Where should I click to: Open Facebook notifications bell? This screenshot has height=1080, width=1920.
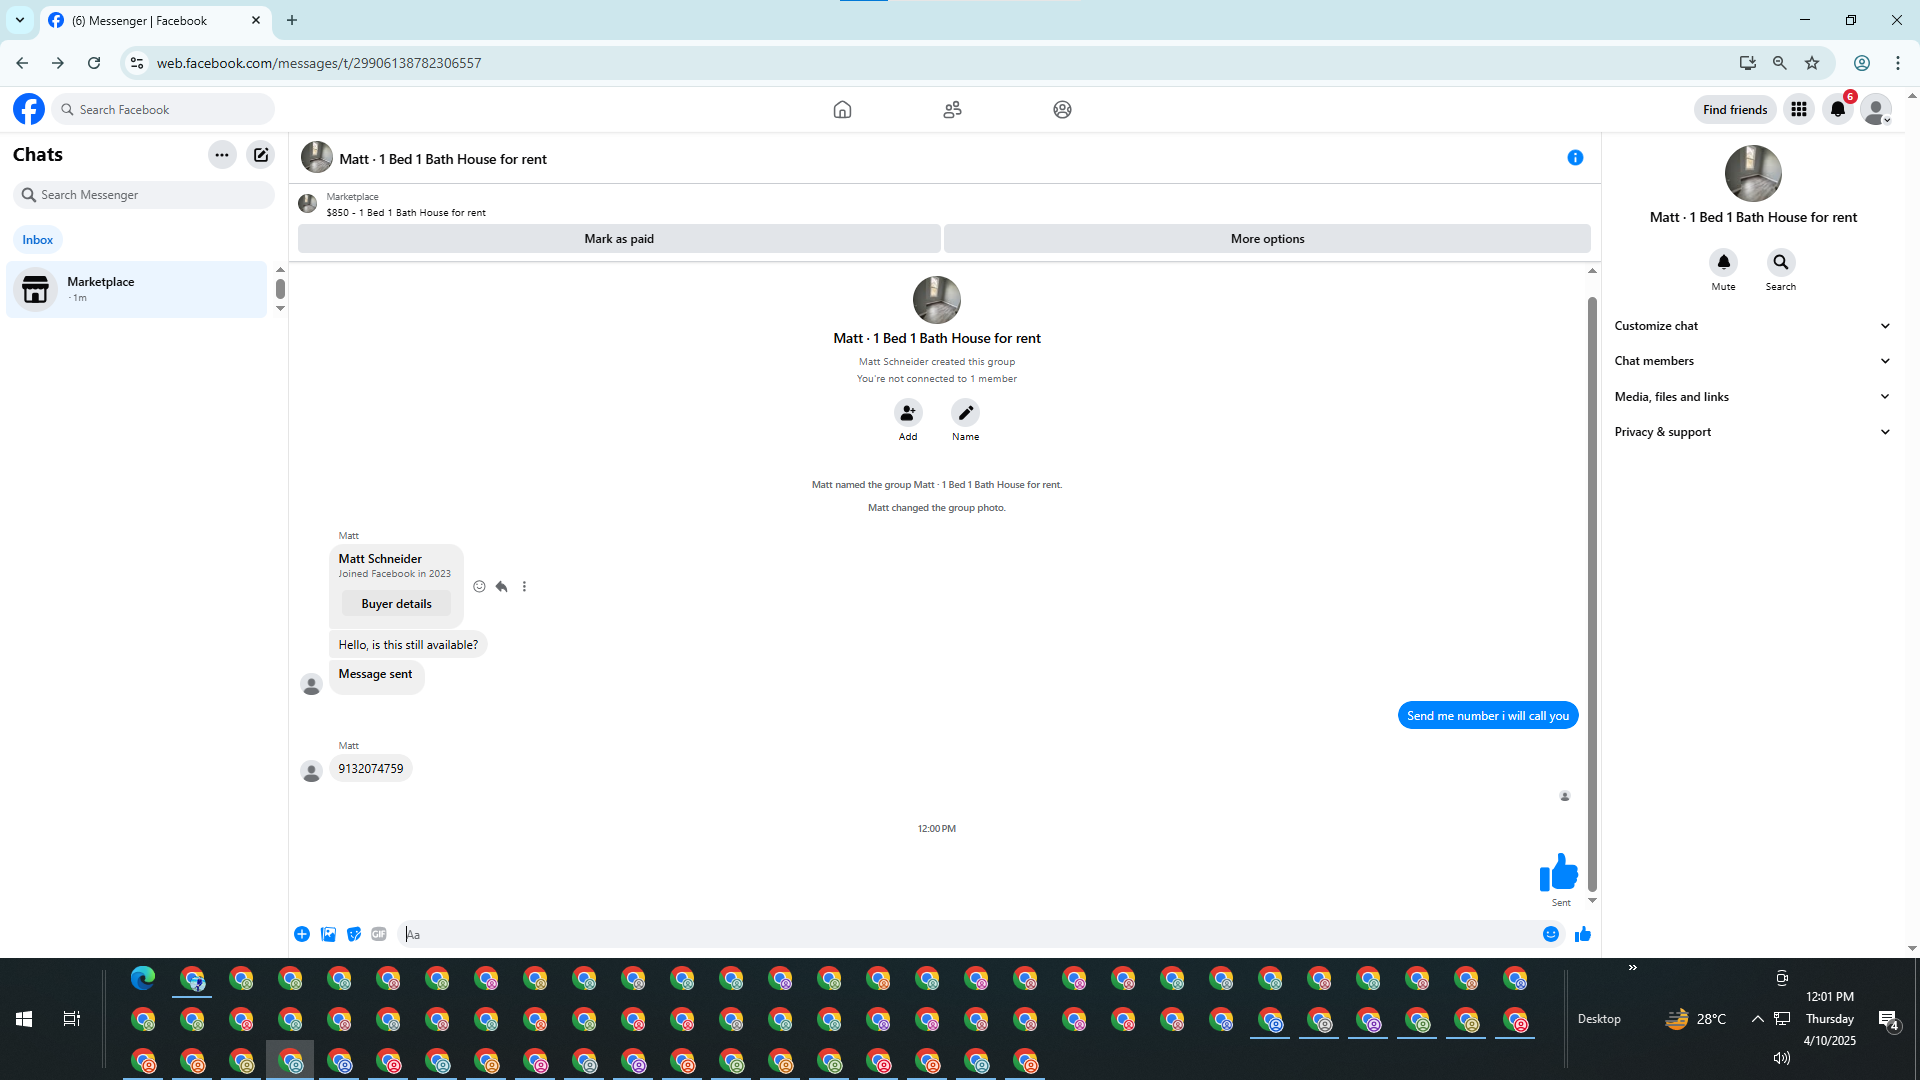point(1838,110)
